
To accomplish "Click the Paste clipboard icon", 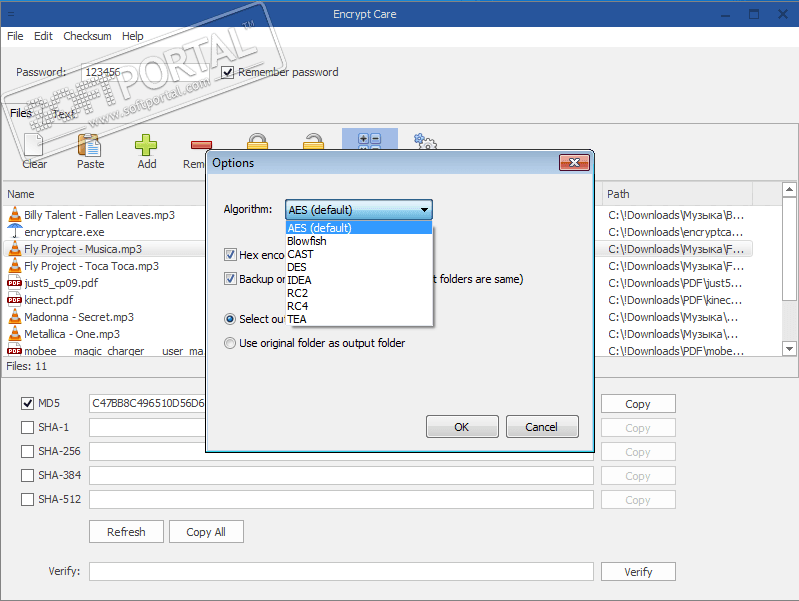I will coord(90,145).
